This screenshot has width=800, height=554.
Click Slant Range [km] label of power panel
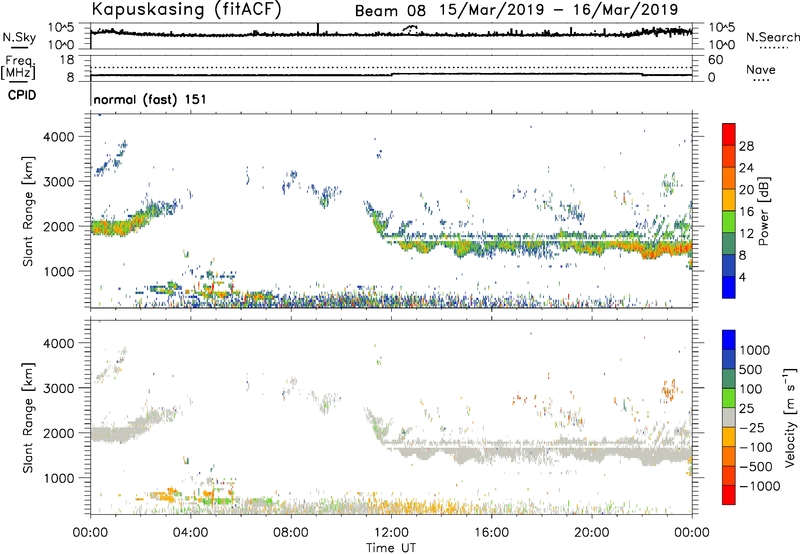coord(28,211)
